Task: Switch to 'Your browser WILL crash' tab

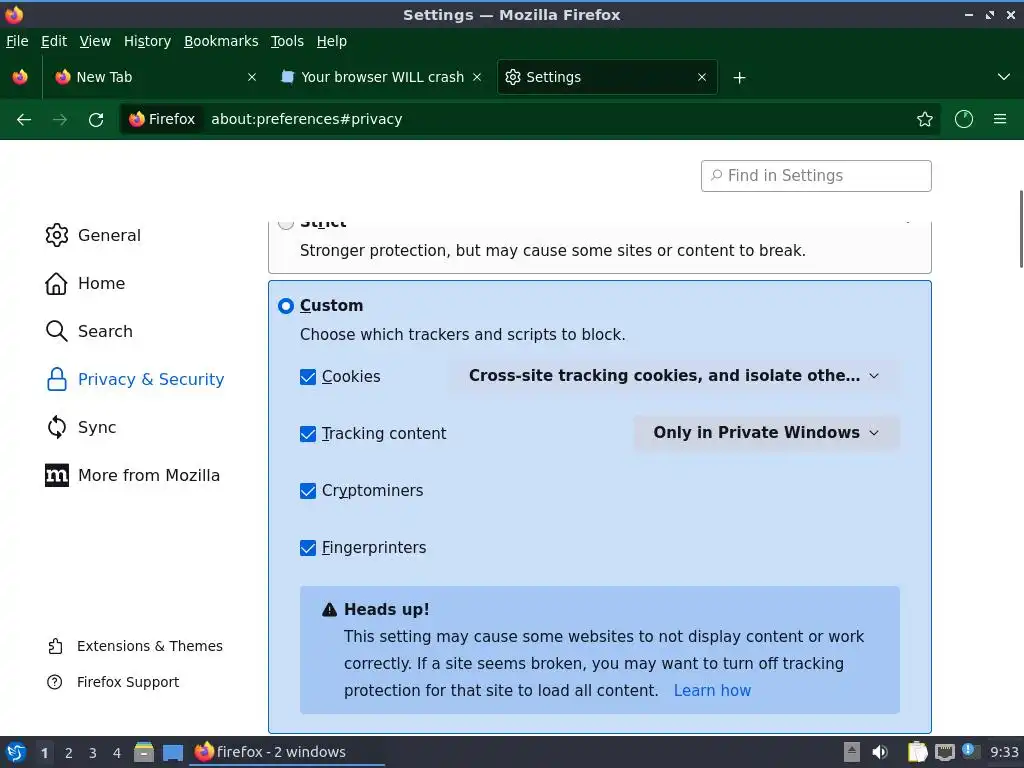Action: click(x=381, y=77)
